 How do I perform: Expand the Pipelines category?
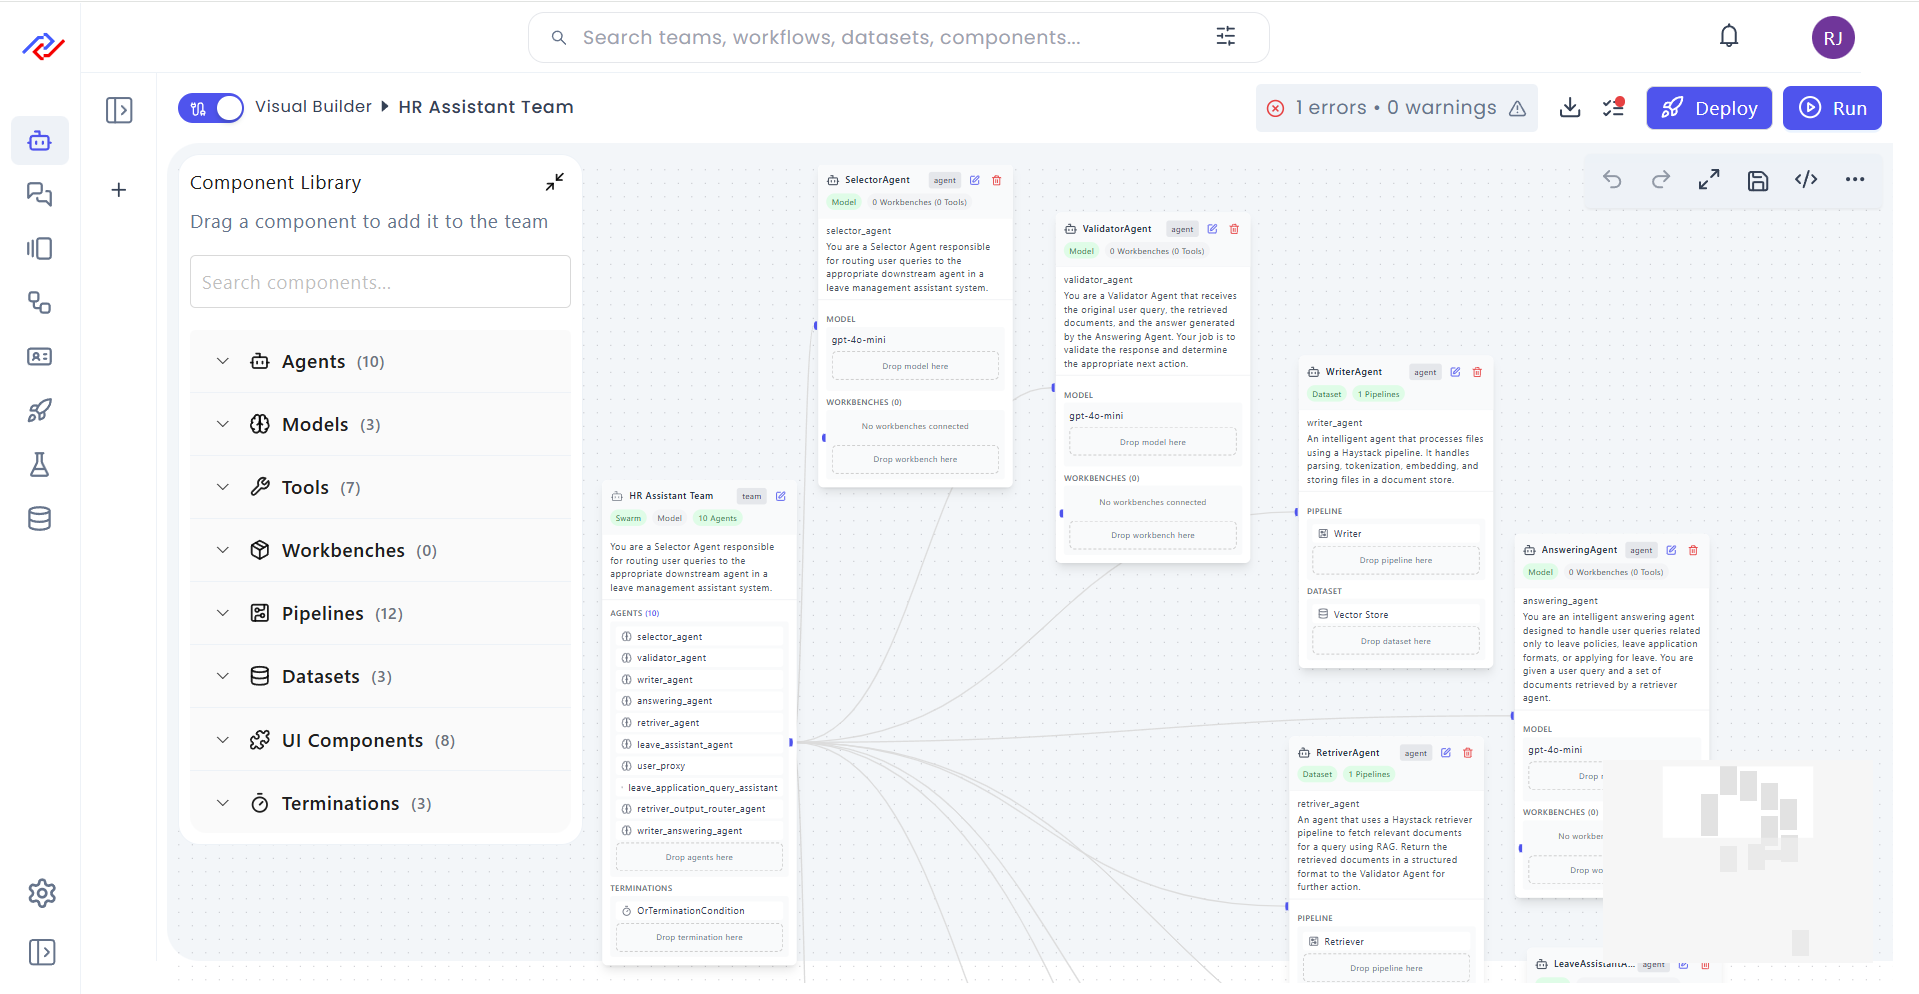[x=223, y=614]
